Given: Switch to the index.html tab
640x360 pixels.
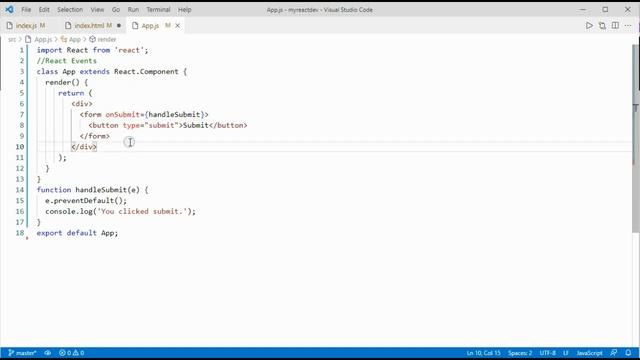Looking at the screenshot, I should [93, 25].
